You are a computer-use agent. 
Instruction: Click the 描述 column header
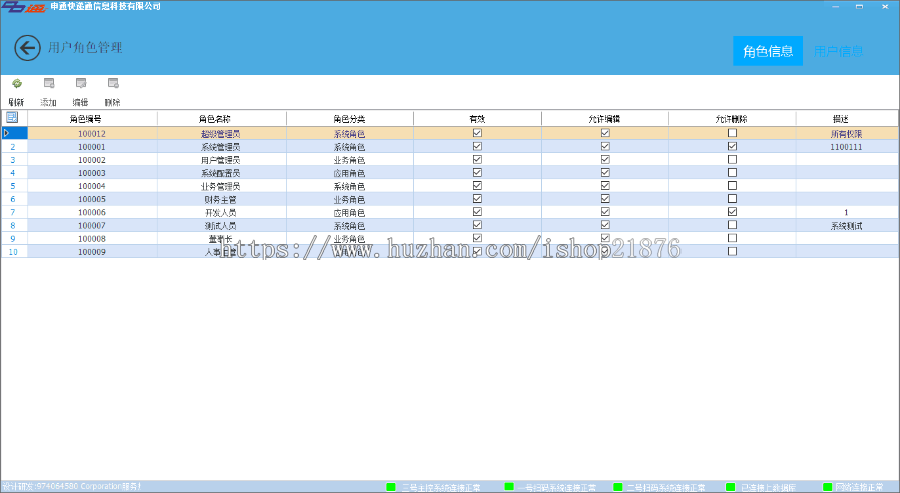tap(840, 119)
